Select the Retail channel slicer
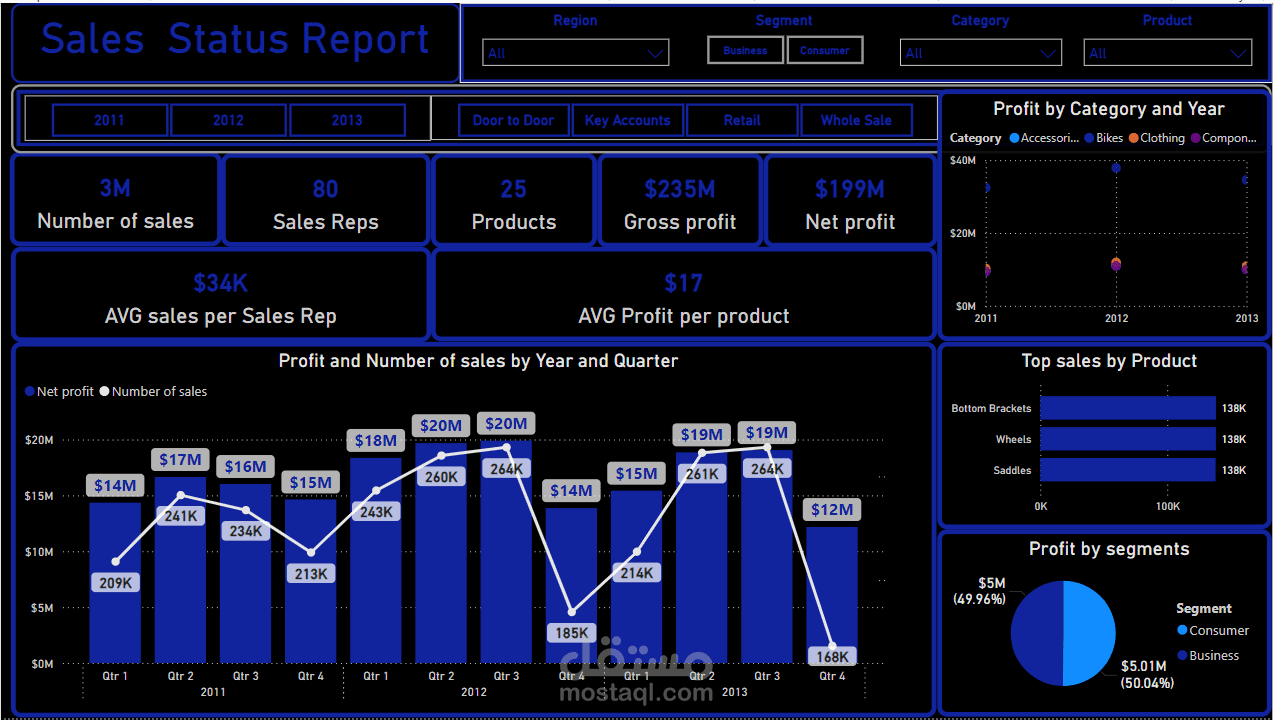The height and width of the screenshot is (720, 1274). click(x=742, y=119)
